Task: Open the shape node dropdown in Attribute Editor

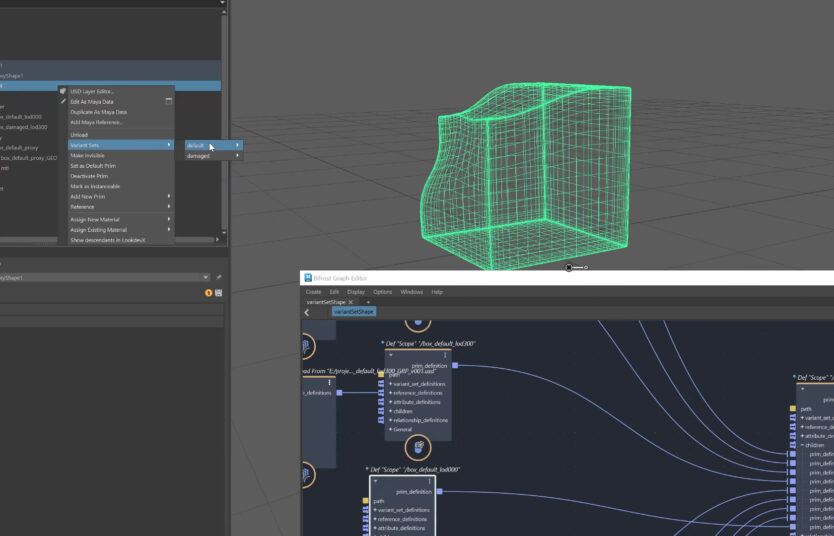Action: pyautogui.click(x=205, y=277)
